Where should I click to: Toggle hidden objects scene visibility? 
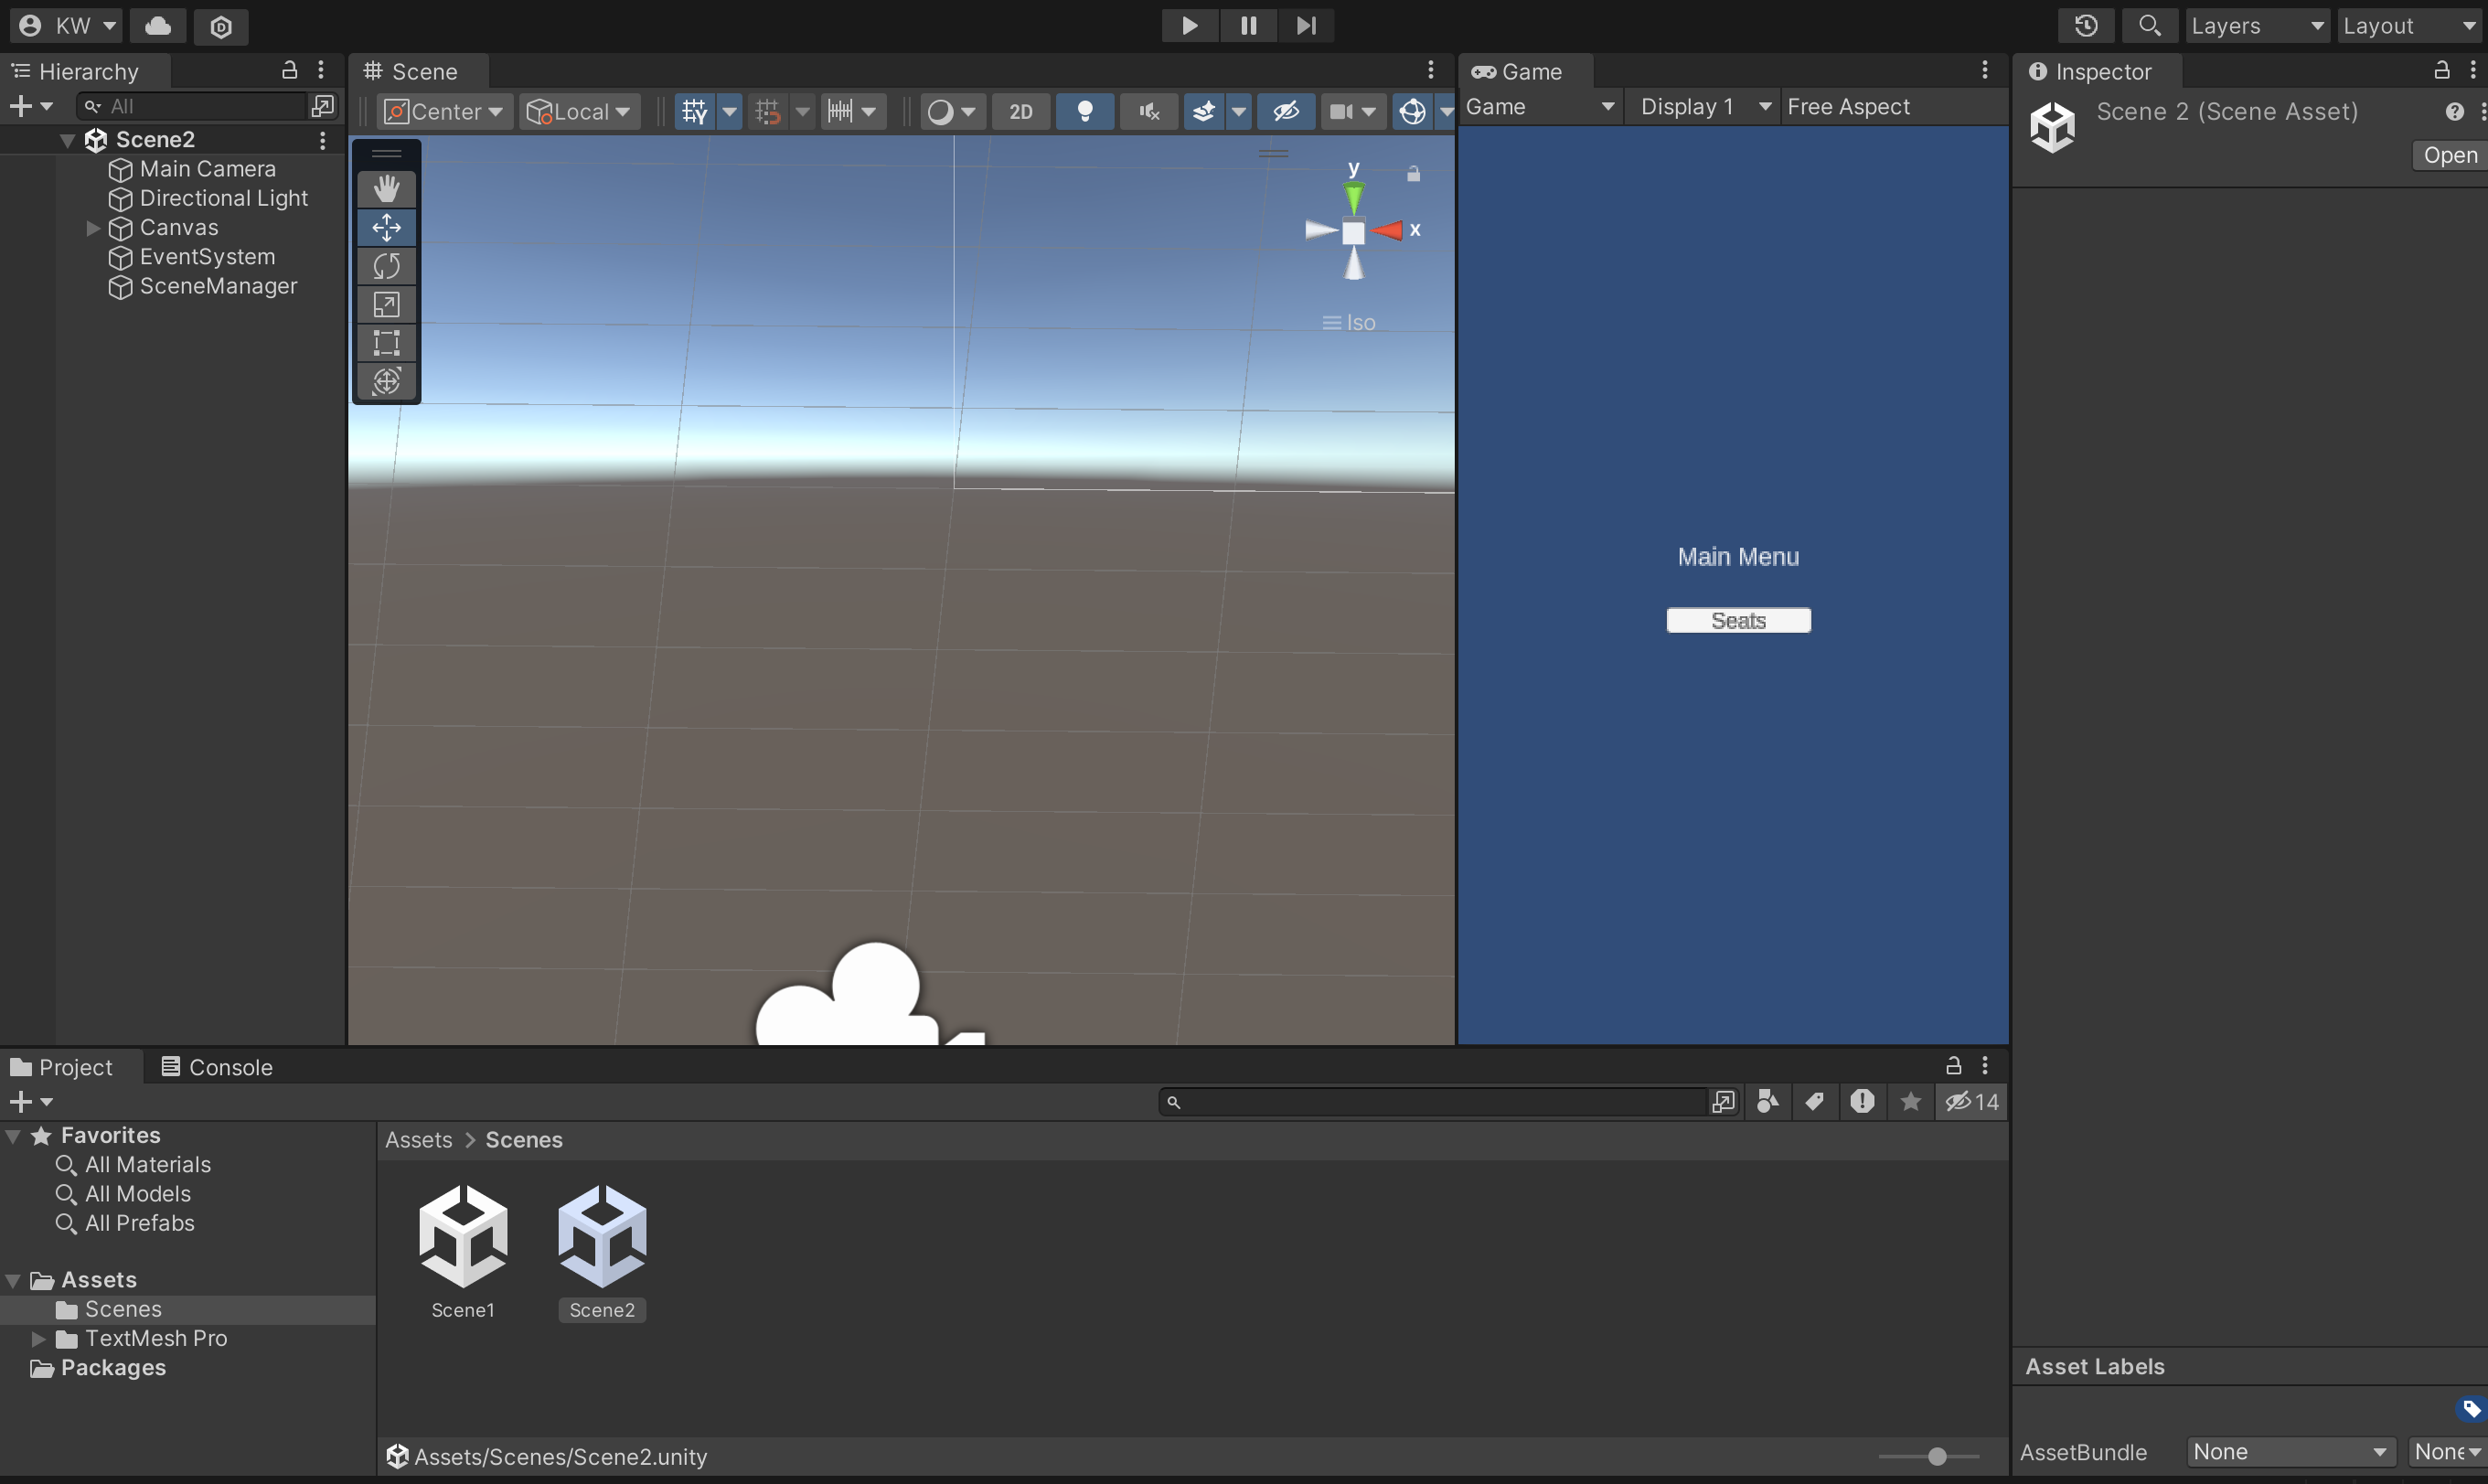[1285, 111]
